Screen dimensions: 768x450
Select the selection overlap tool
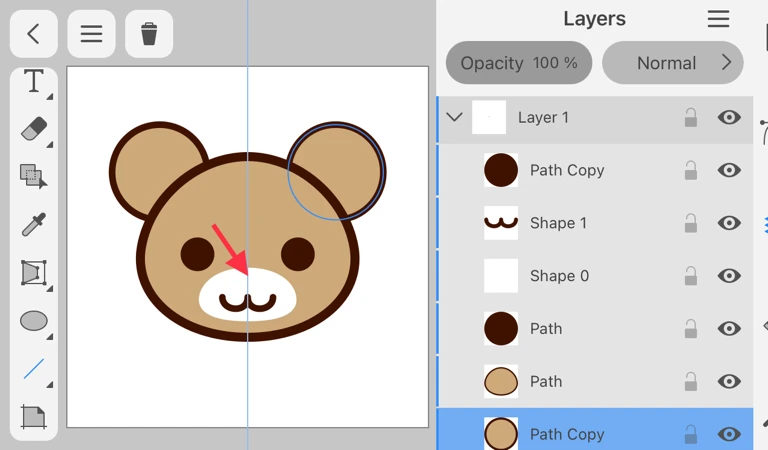point(33,176)
